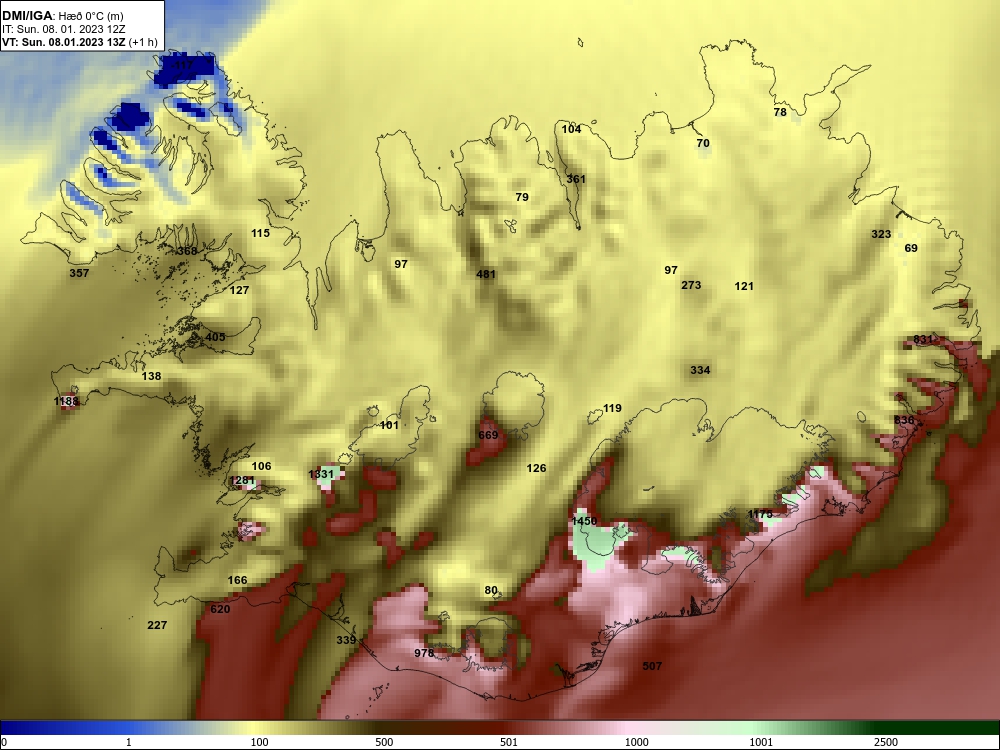
Task: Click the map value '1175'
Action: pos(760,514)
